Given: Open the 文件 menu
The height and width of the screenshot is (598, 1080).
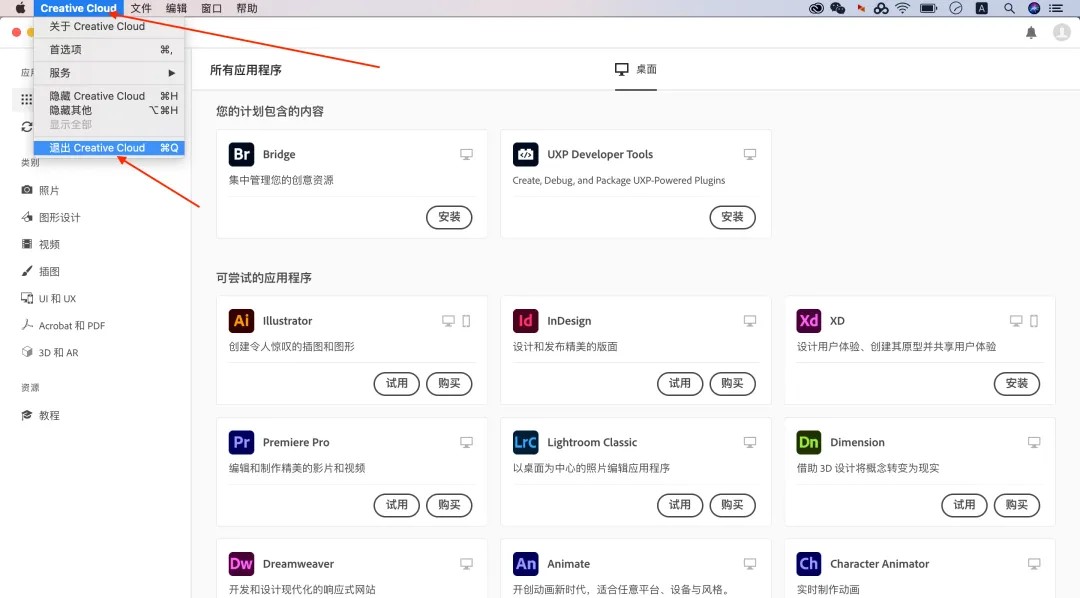Looking at the screenshot, I should [141, 8].
